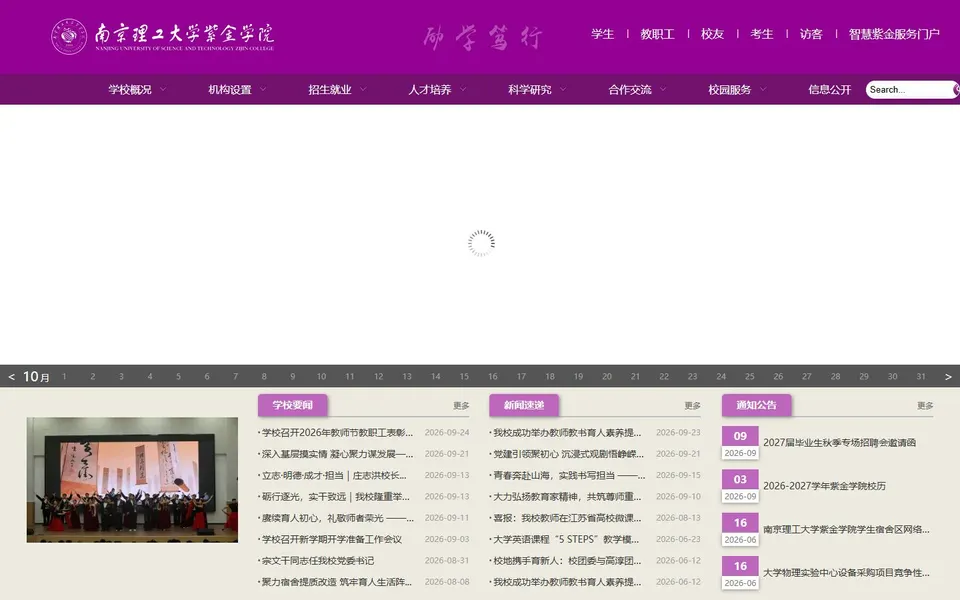Open the 考生 portal link
Image resolution: width=960 pixels, height=600 pixels.
pos(762,34)
